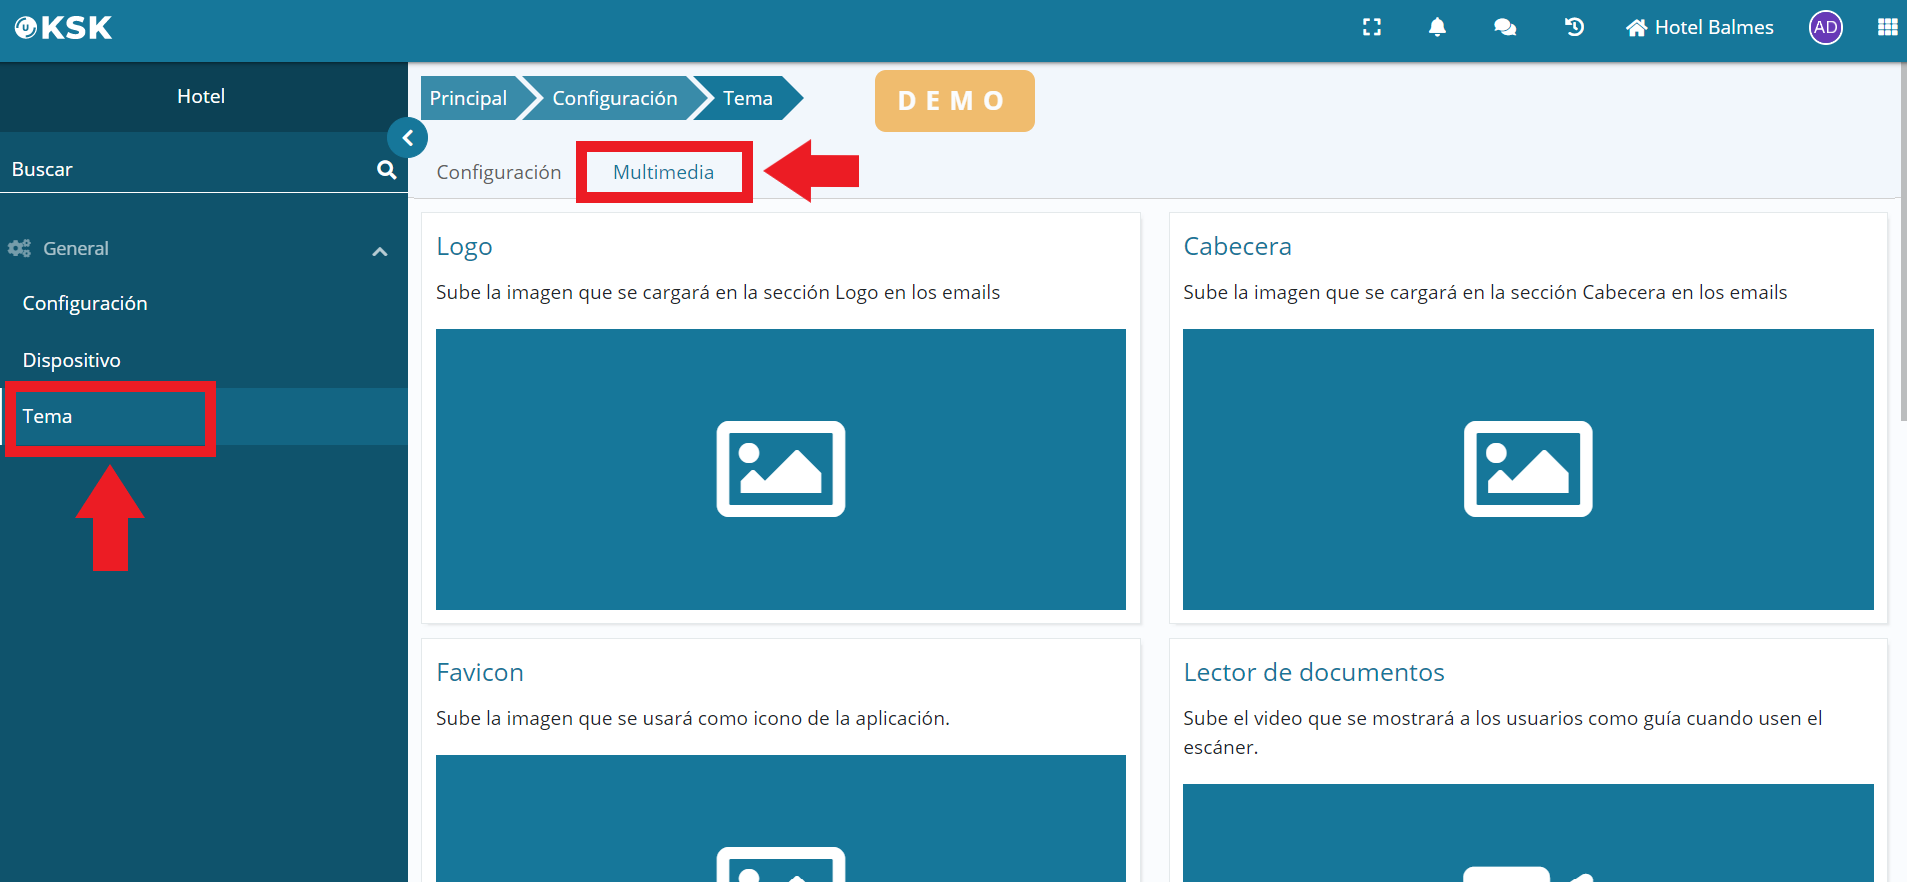Collapse the General menu section
1907x882 pixels.
379,250
